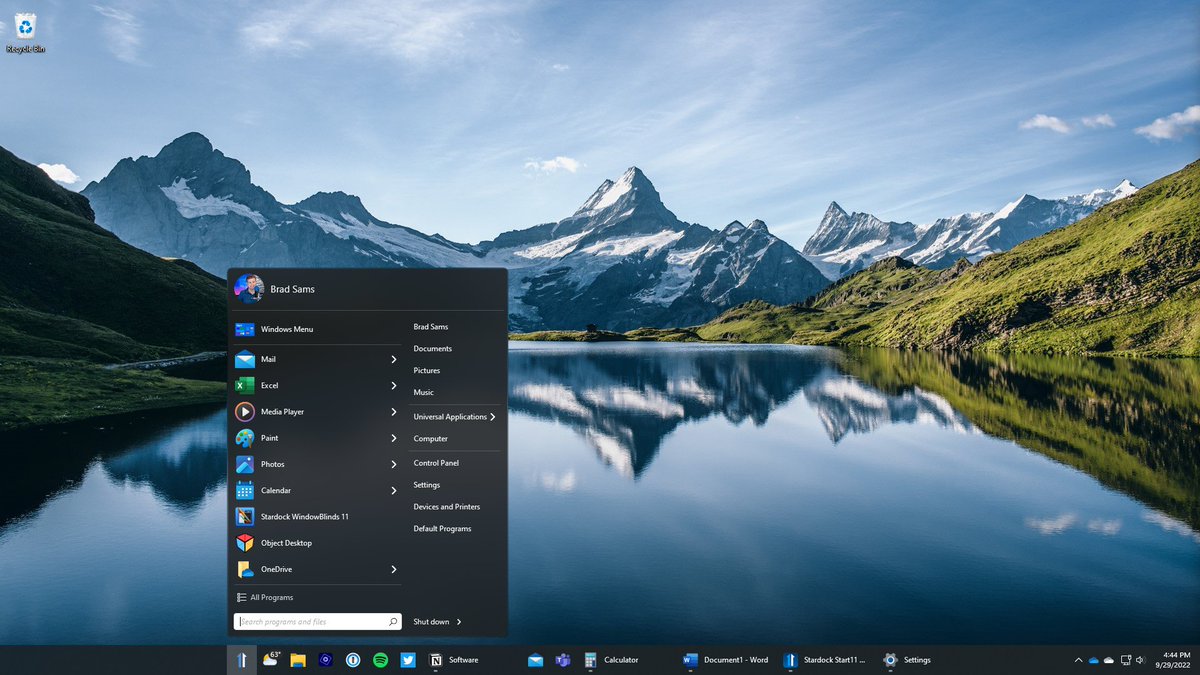Image resolution: width=1200 pixels, height=675 pixels.
Task: Click Shut down button
Action: click(x=431, y=622)
